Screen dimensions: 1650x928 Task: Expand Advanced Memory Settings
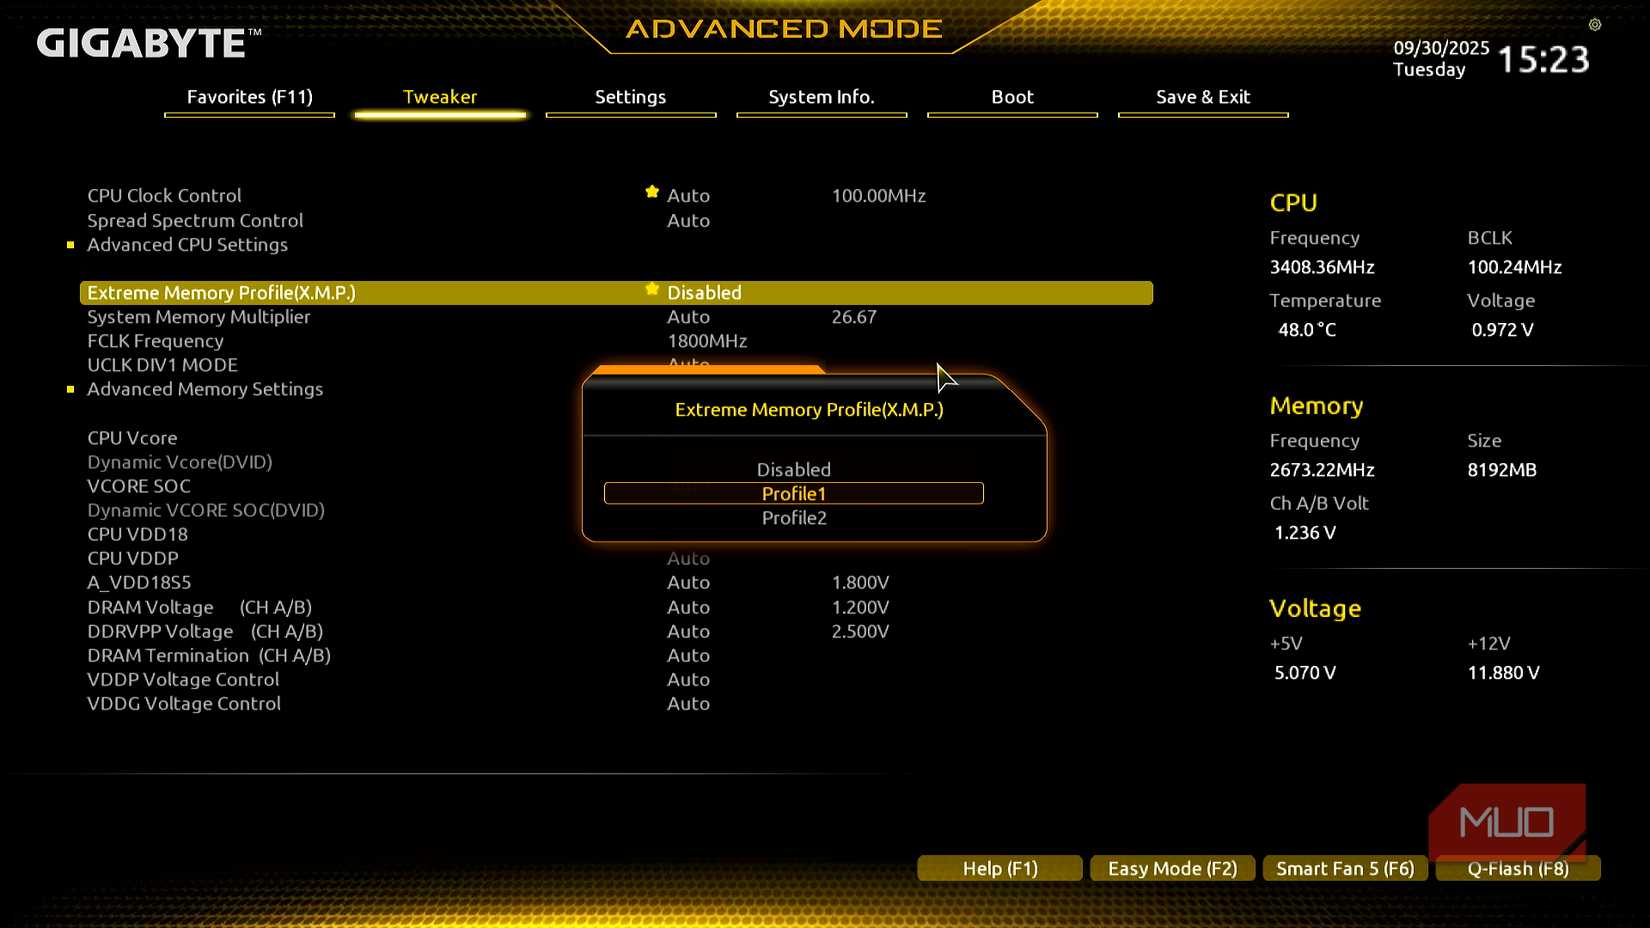click(205, 389)
